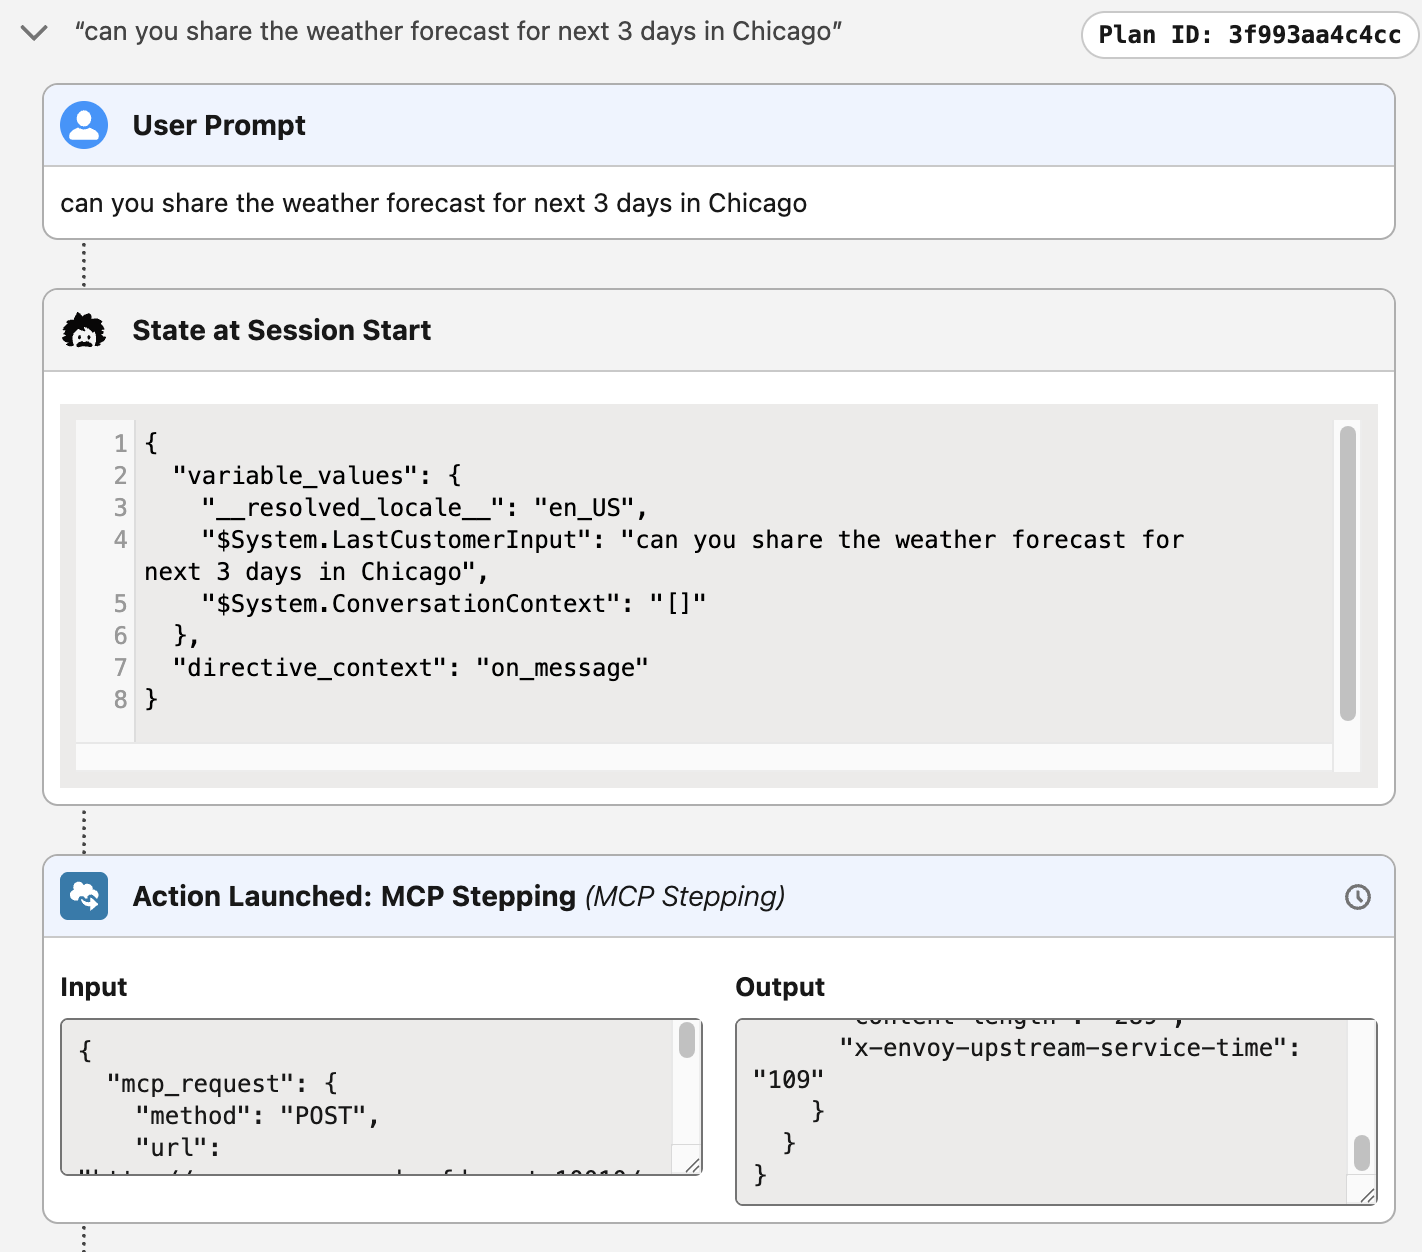The image size is (1422, 1252).
Task: Click the State at Session Start heading
Action: point(282,330)
